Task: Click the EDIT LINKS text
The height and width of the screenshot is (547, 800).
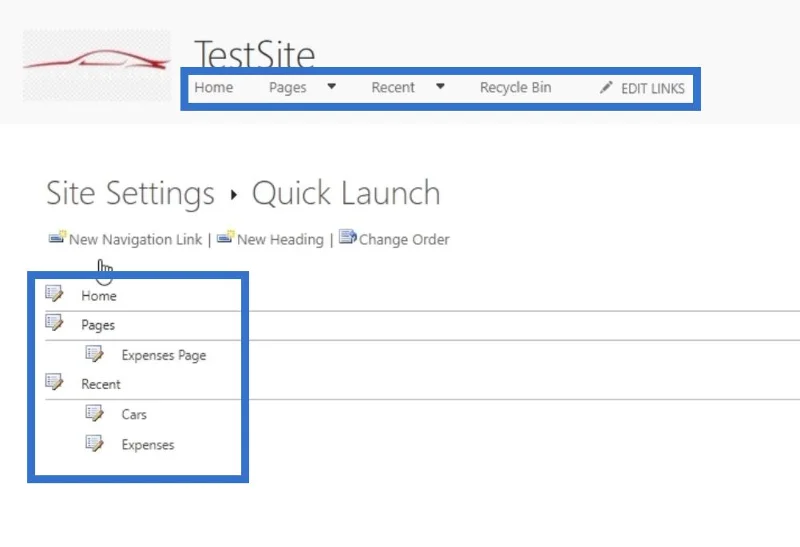Action: 653,89
